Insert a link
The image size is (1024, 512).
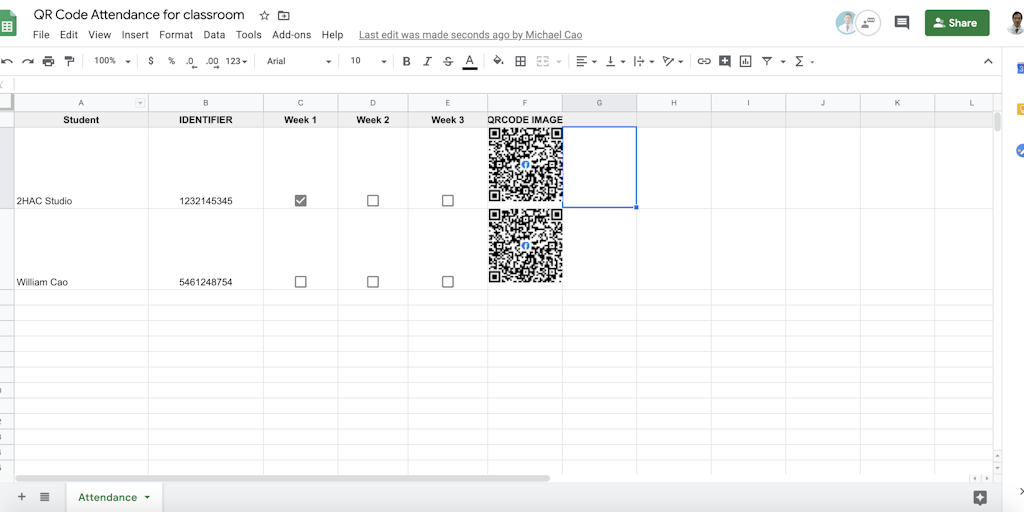[x=704, y=61]
